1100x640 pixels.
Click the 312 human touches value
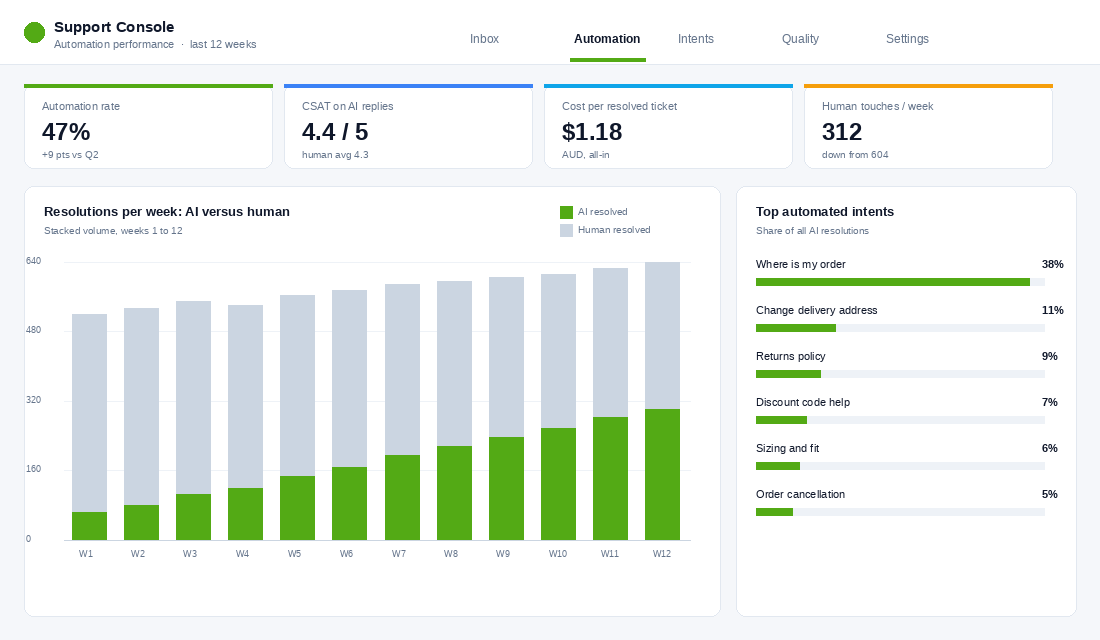[x=842, y=132]
